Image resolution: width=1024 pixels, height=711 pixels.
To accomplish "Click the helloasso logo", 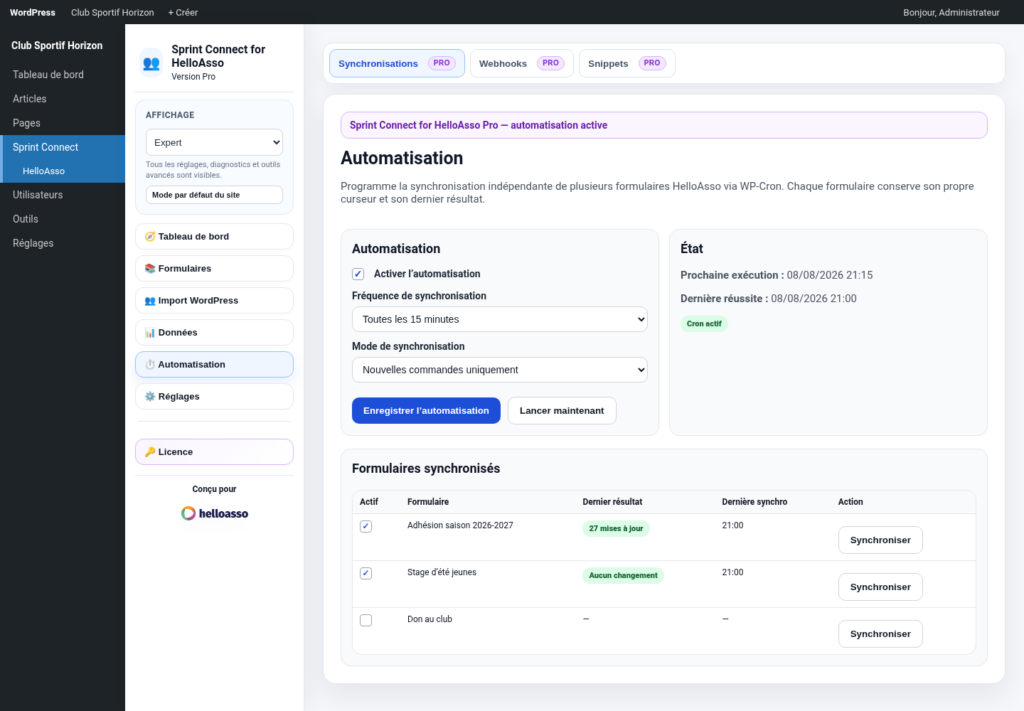I will (214, 513).
